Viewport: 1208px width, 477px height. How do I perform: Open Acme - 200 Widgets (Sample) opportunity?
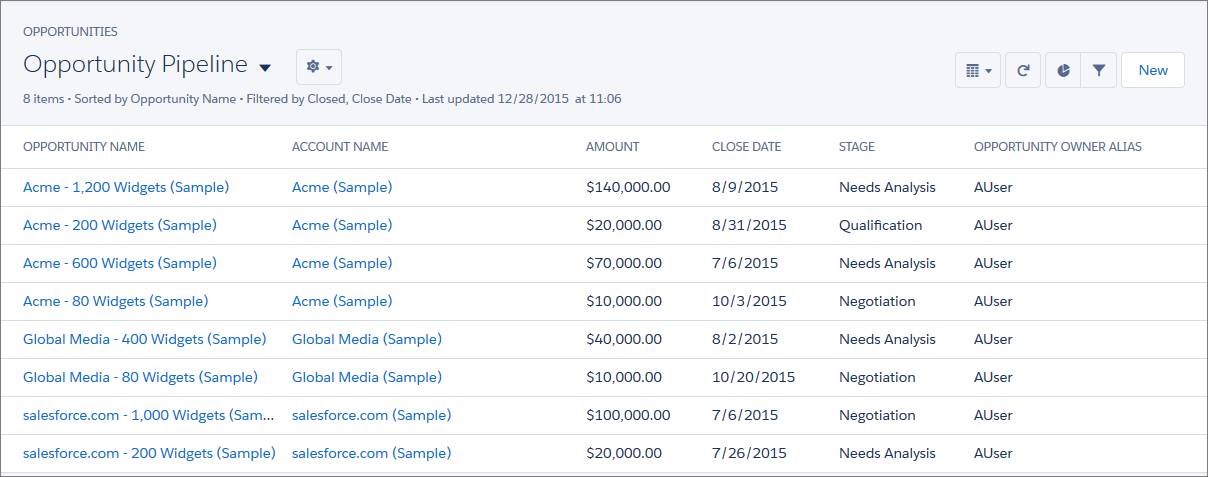(120, 225)
